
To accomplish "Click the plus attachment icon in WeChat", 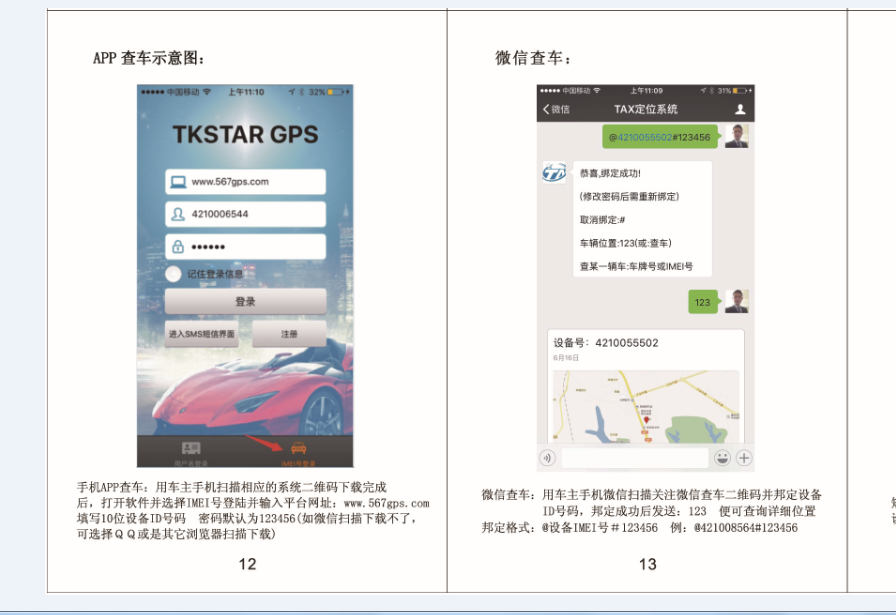I will pyautogui.click(x=743, y=458).
